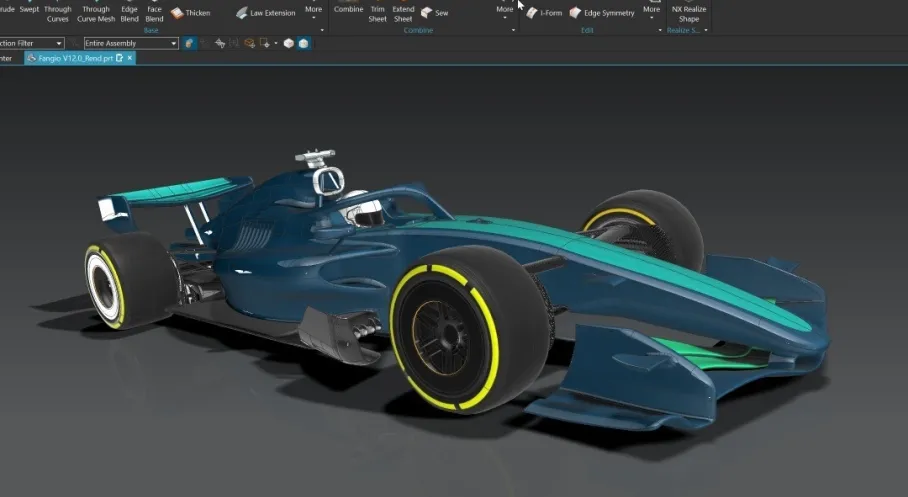Viewport: 908px width, 497px height.
Task: Apply the Face Blend command
Action: click(155, 14)
